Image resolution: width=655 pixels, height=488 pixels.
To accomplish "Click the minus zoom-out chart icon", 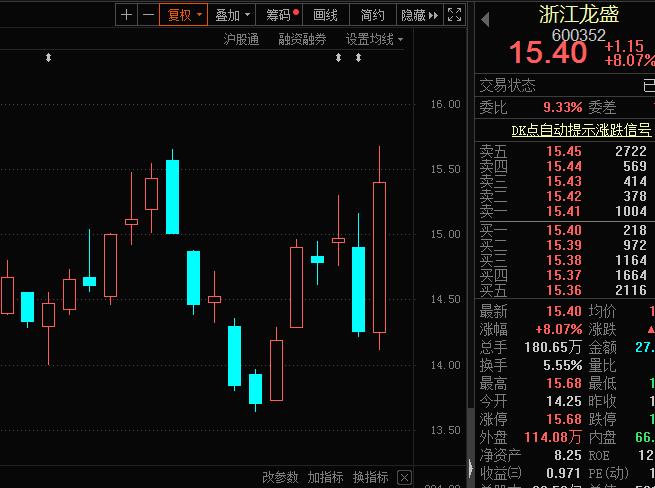I will (x=149, y=15).
